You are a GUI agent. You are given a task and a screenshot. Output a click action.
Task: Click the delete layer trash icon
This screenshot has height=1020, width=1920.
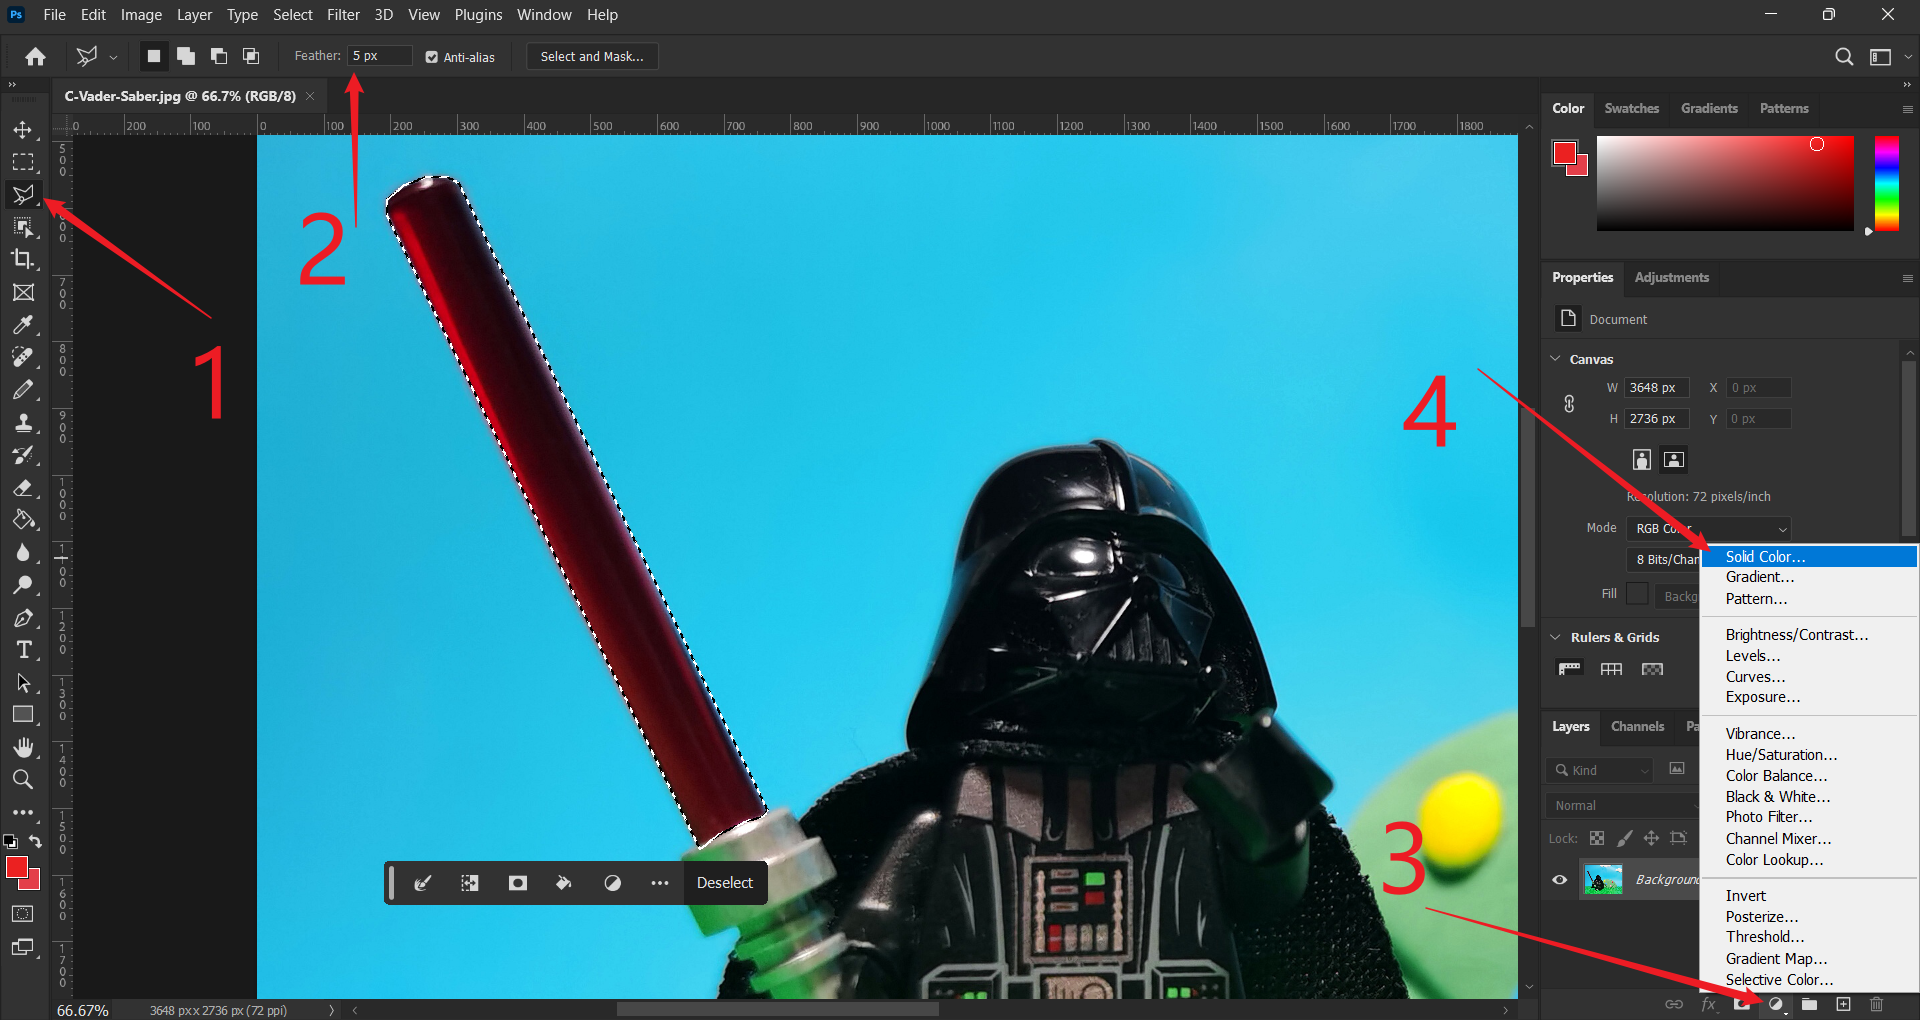(1876, 1004)
